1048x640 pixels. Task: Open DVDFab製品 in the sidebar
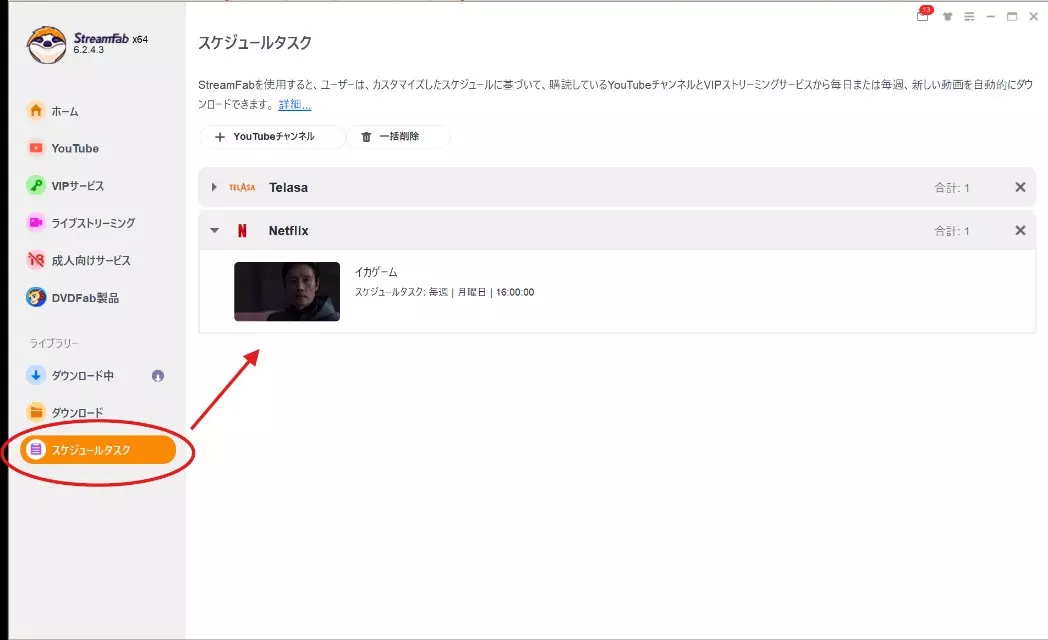(x=72, y=297)
